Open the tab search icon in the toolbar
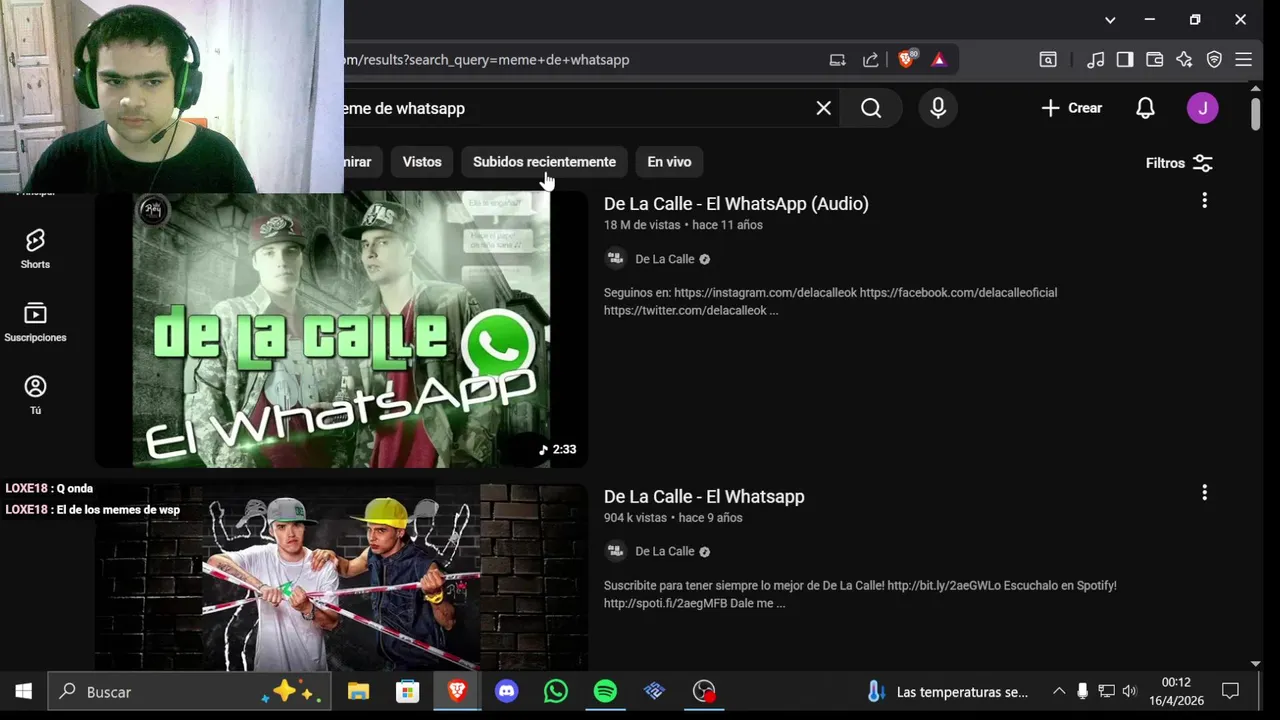Viewport: 1280px width, 720px height. click(1048, 60)
